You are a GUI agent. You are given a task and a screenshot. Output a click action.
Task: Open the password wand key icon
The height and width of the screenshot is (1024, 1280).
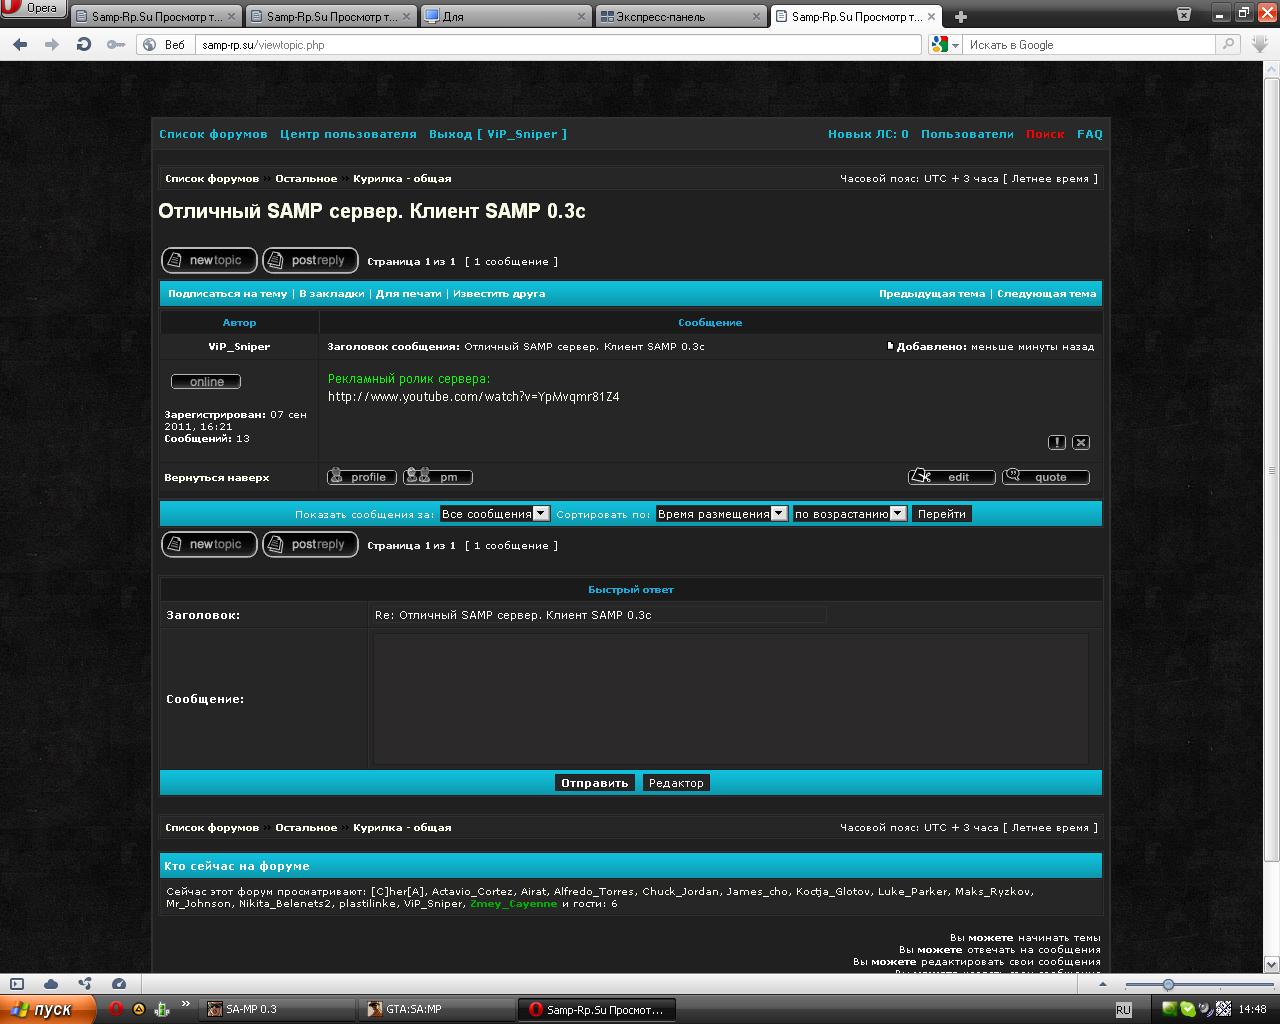[116, 45]
